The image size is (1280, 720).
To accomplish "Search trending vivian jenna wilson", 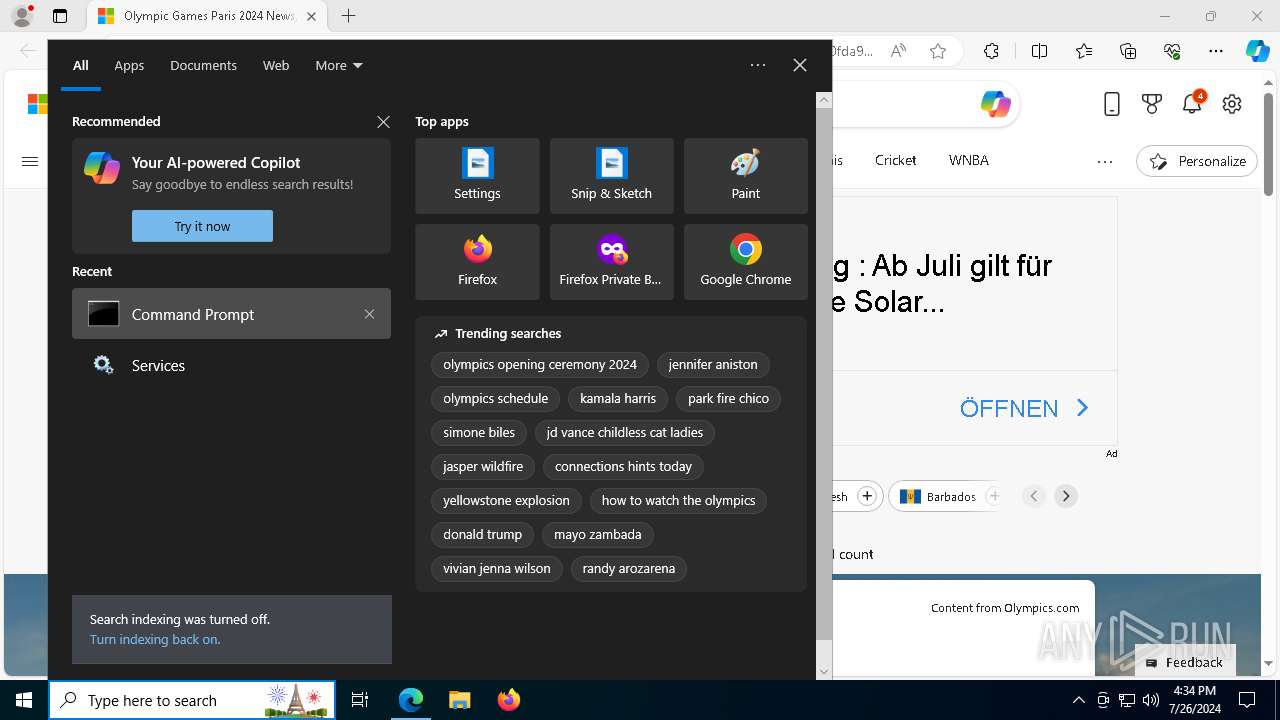I will (x=497, y=569).
